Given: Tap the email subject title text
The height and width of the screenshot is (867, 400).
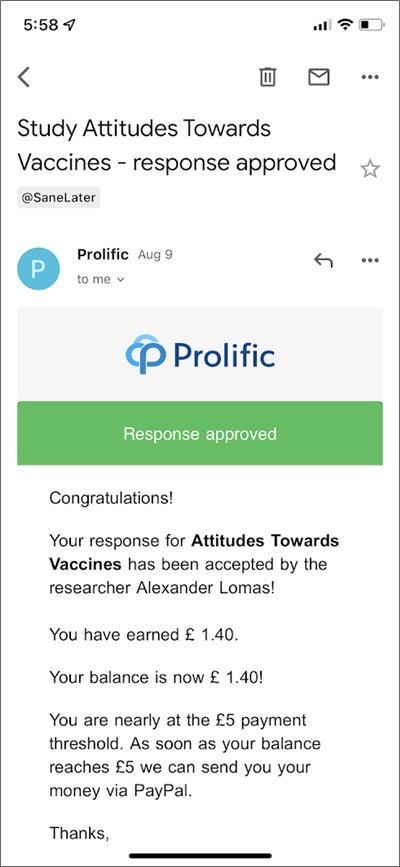Looking at the screenshot, I should pyautogui.click(x=177, y=145).
